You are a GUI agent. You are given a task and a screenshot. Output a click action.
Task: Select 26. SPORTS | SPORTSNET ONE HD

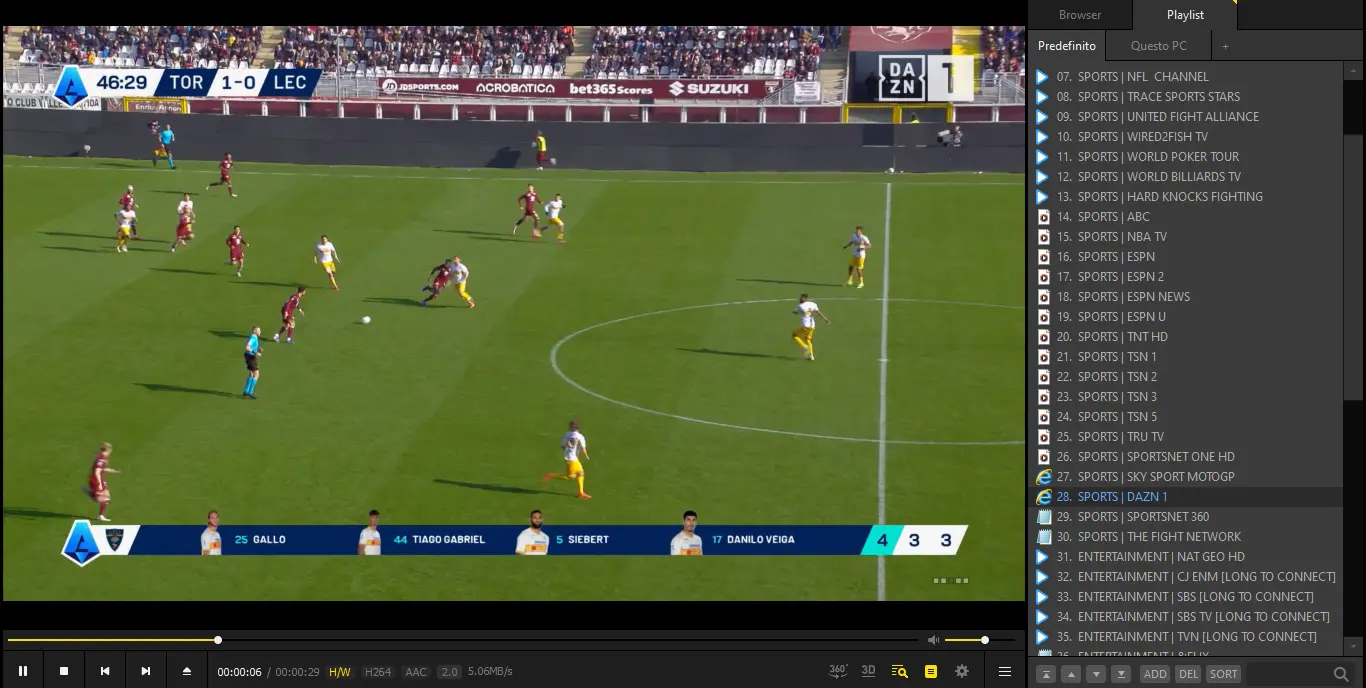(1185, 457)
